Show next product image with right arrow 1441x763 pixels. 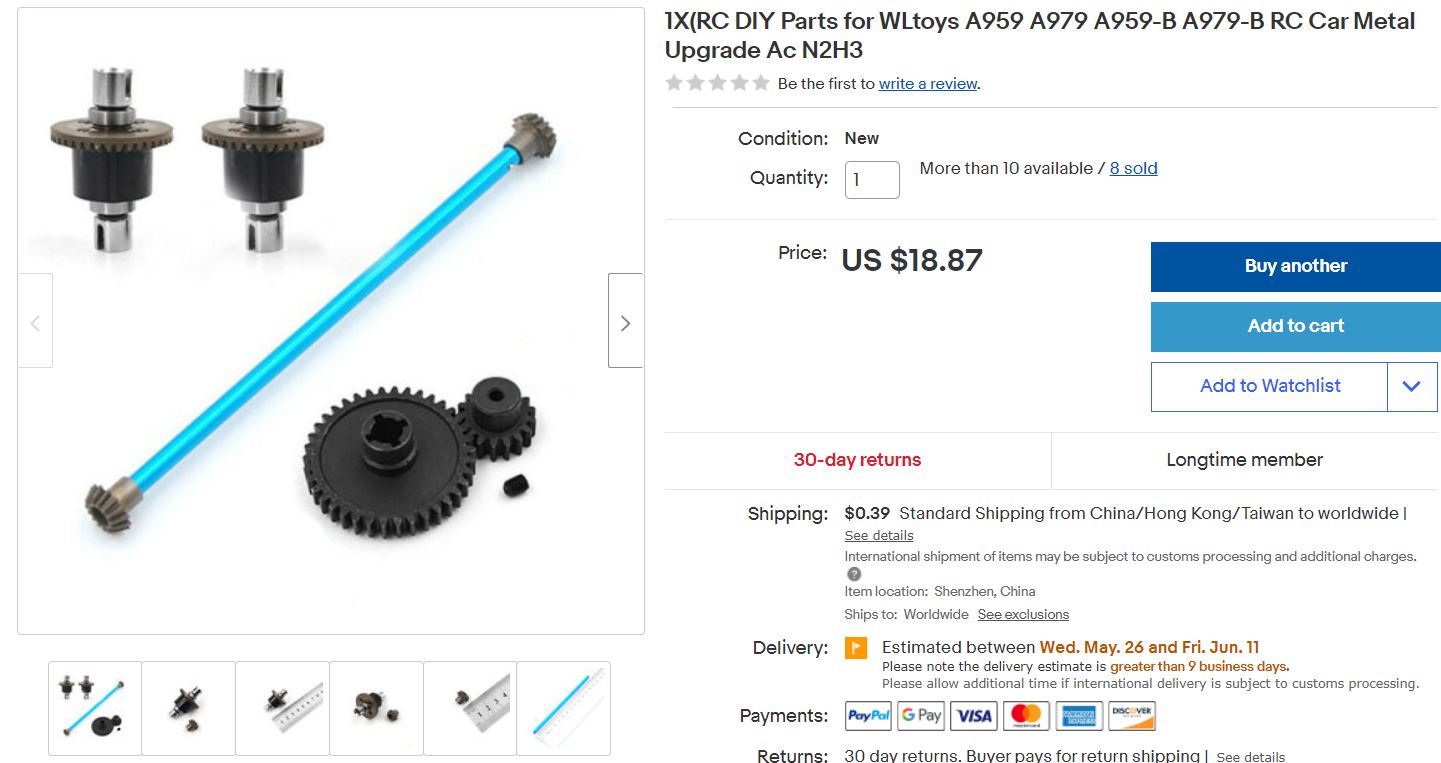tap(625, 320)
